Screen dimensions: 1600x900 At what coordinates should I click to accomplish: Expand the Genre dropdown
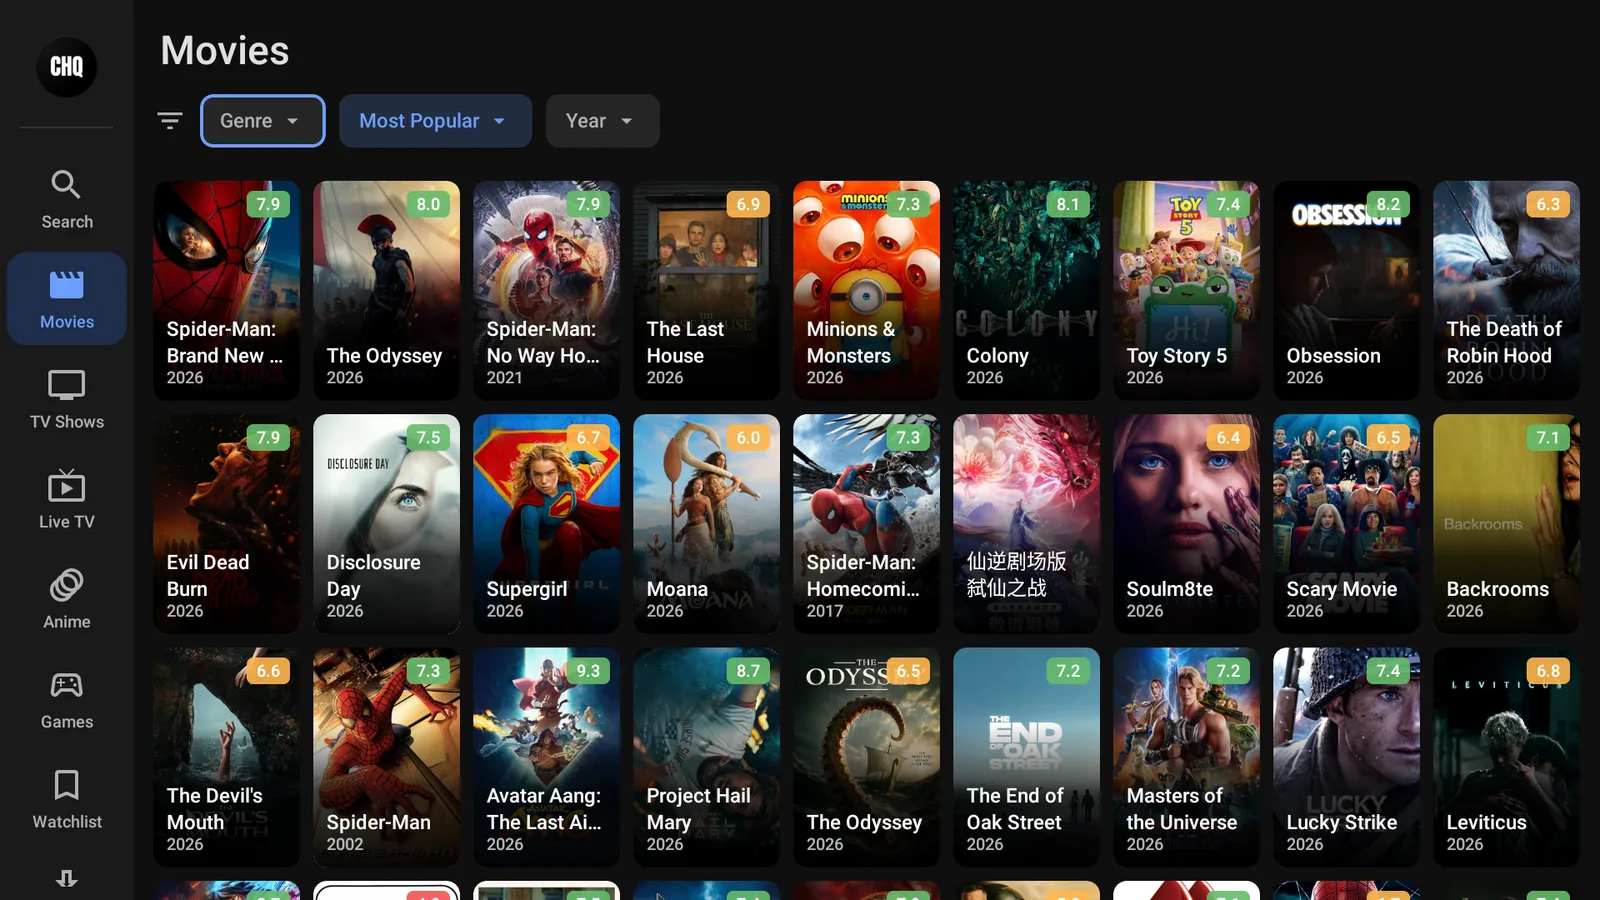263,121
